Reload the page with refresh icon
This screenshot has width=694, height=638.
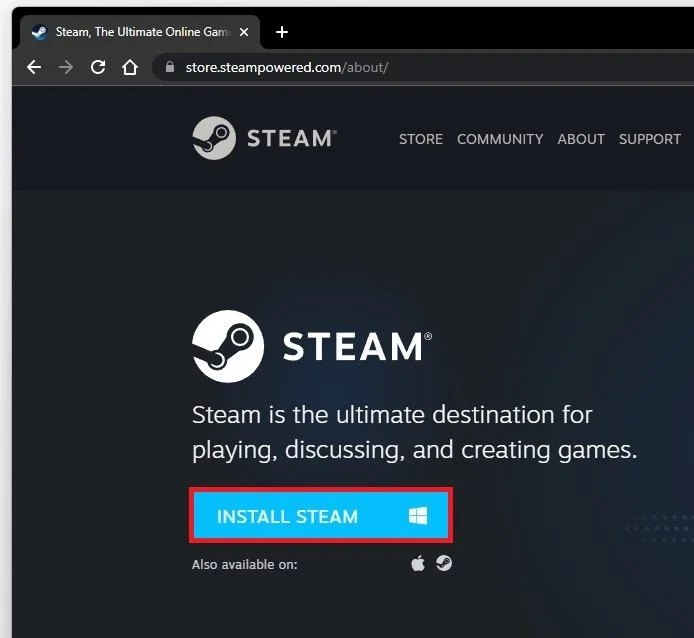coord(98,67)
